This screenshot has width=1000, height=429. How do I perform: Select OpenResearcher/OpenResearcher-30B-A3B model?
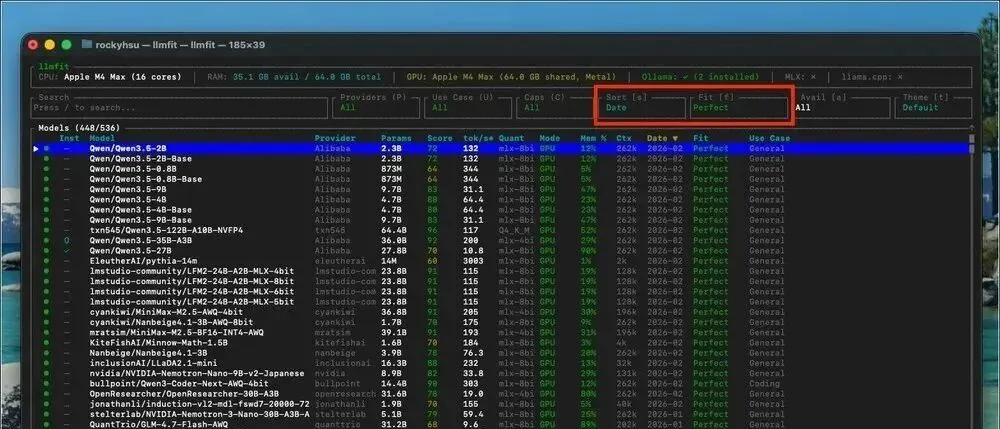(501, 393)
